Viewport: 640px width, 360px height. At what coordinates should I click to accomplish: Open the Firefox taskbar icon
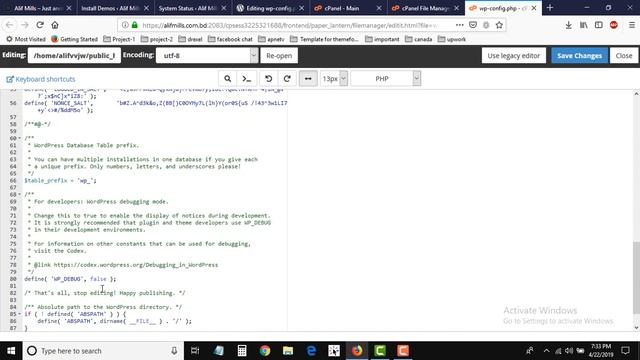pos(357,351)
